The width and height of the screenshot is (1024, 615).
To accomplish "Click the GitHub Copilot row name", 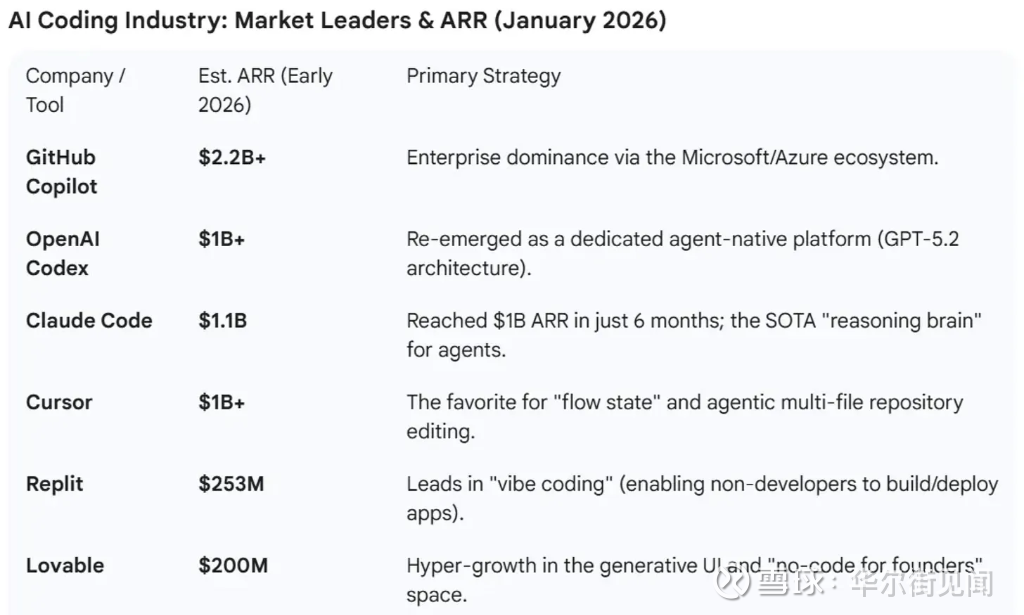I will click(x=62, y=172).
